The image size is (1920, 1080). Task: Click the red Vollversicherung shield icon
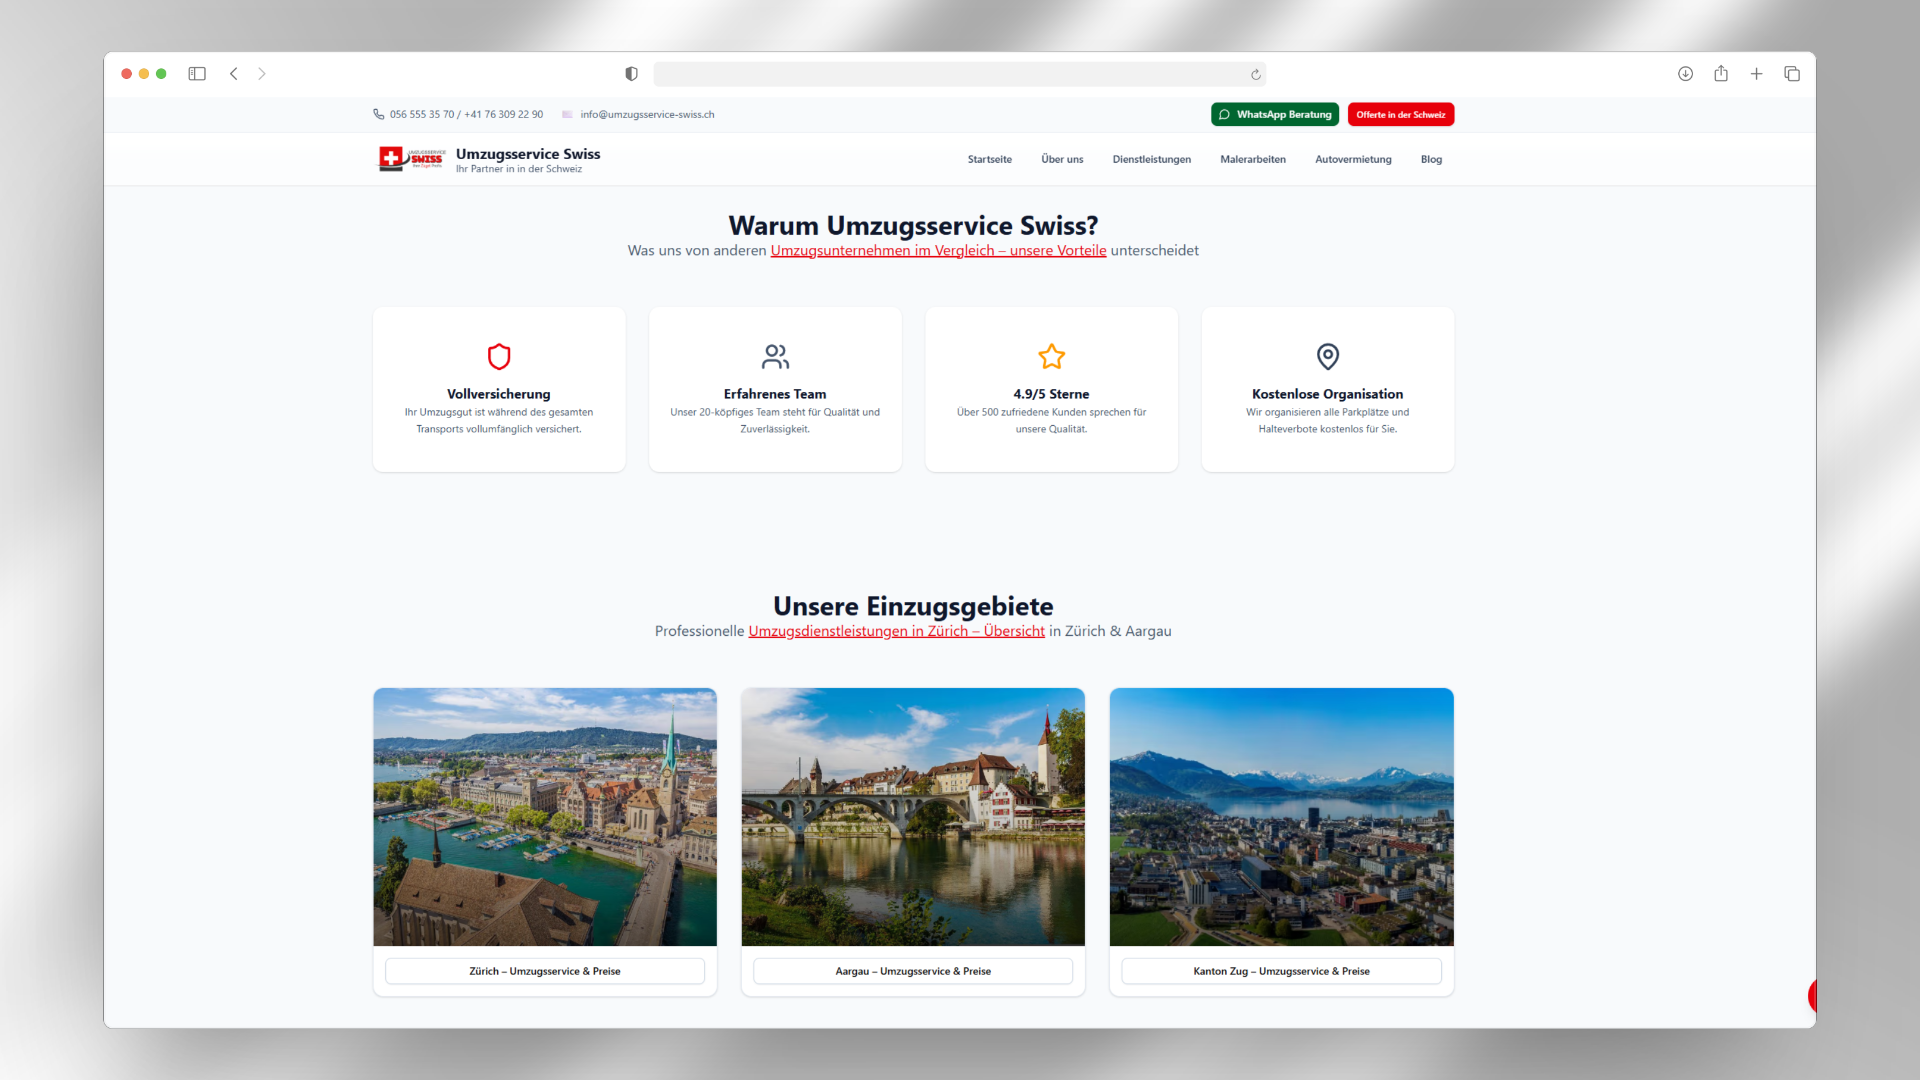pyautogui.click(x=498, y=357)
